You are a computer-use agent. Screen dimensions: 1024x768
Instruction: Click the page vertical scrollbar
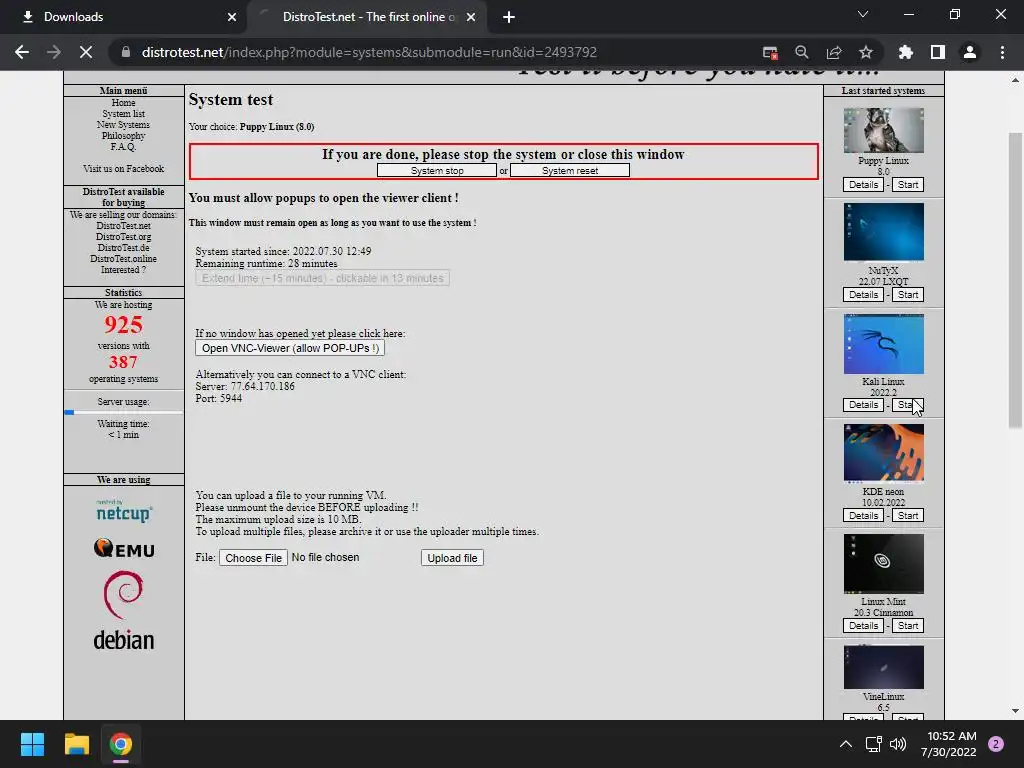(1015, 281)
